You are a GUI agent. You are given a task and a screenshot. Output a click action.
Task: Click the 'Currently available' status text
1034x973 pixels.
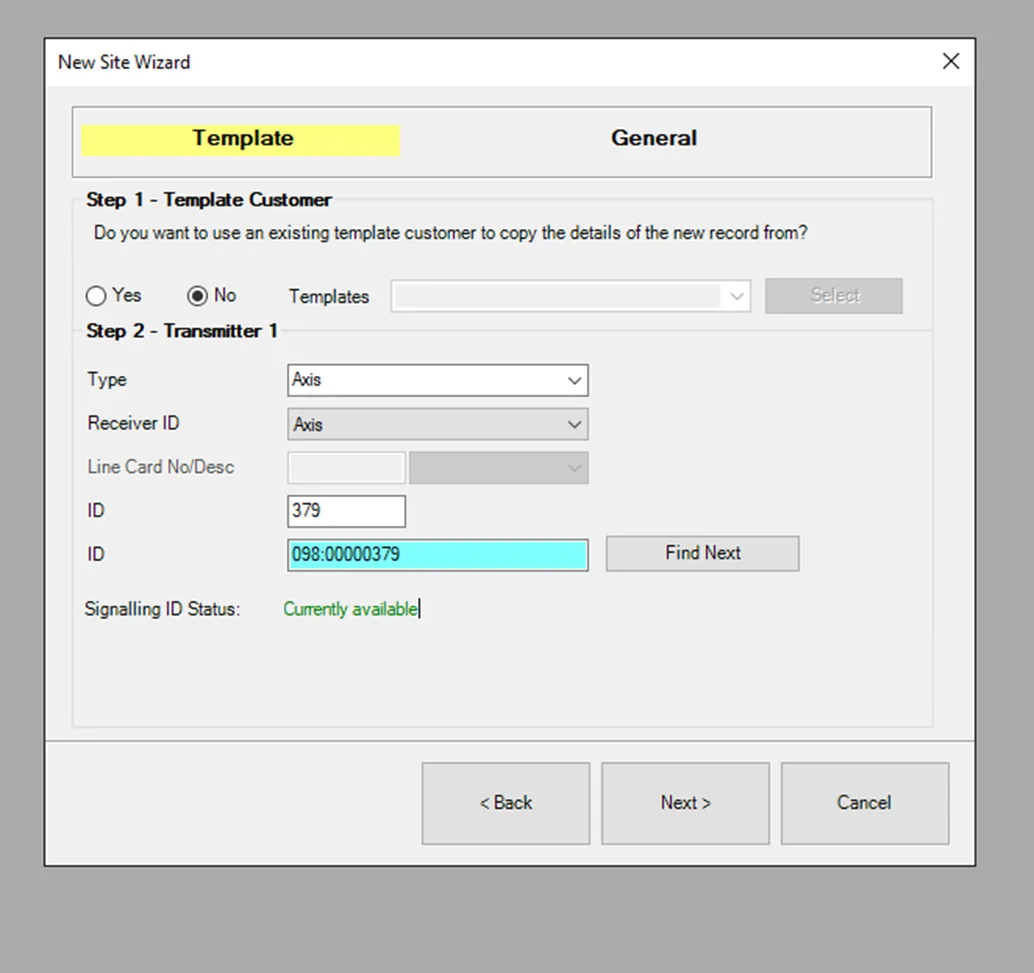pyautogui.click(x=350, y=609)
